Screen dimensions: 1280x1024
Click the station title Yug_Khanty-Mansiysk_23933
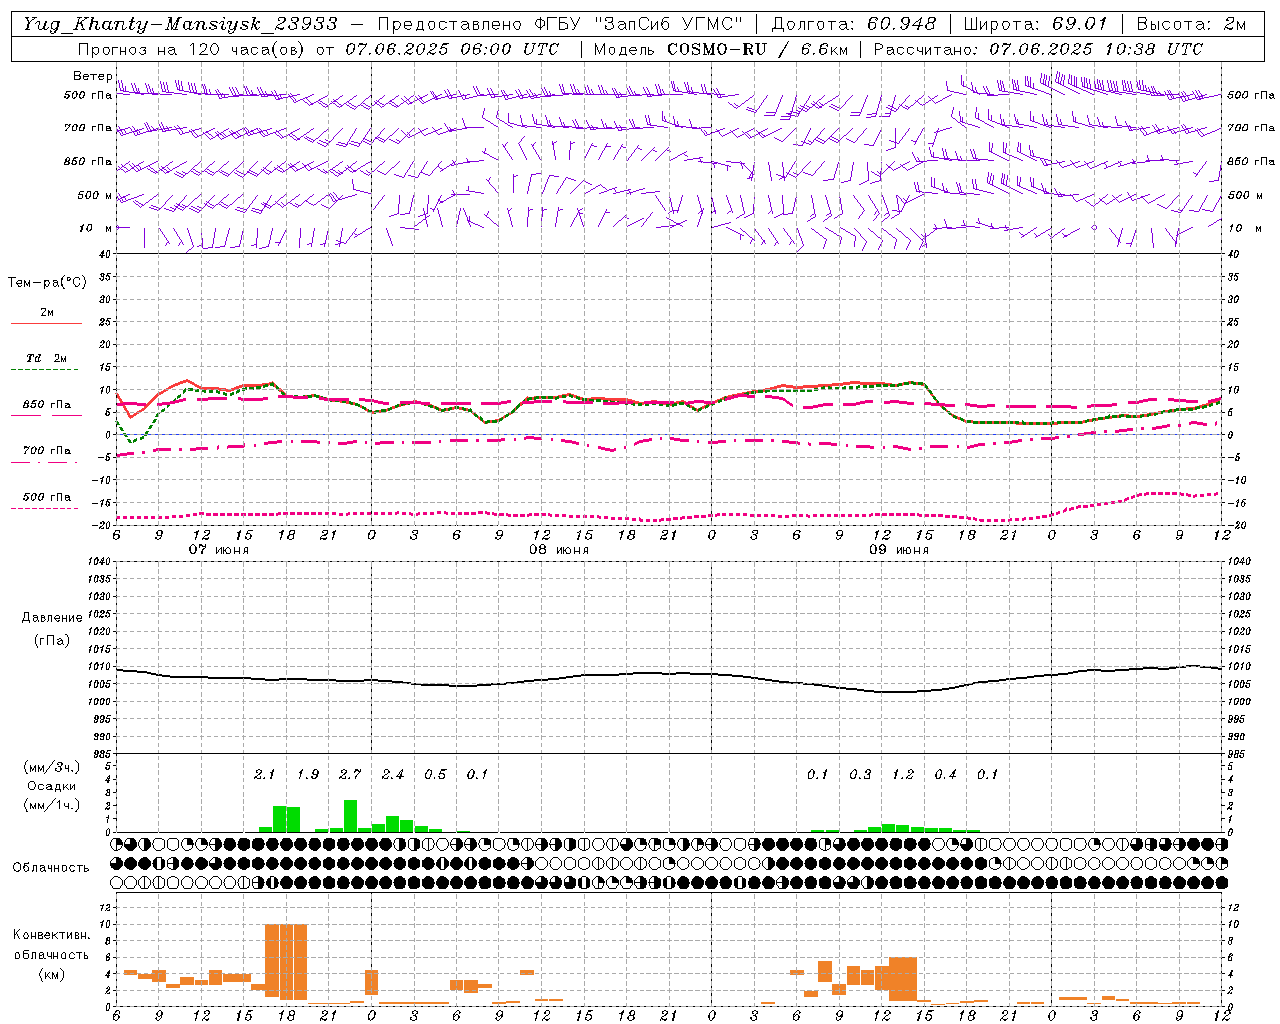[180, 24]
